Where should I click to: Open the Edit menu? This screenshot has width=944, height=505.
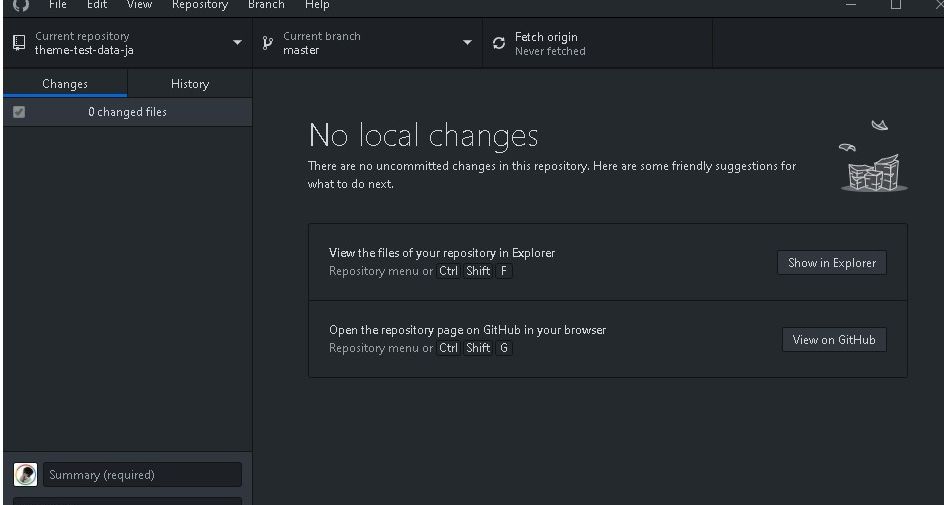pos(97,5)
